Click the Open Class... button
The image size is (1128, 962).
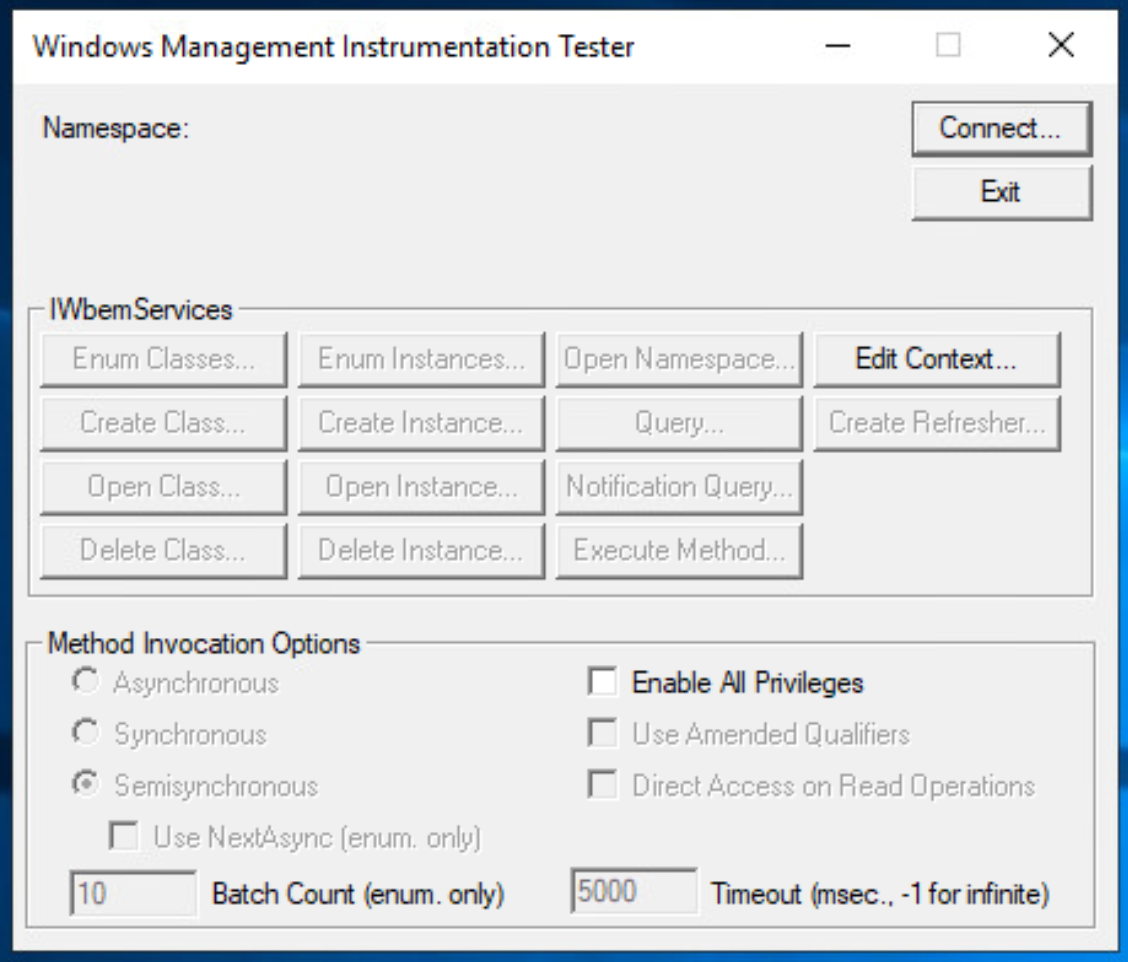point(163,487)
